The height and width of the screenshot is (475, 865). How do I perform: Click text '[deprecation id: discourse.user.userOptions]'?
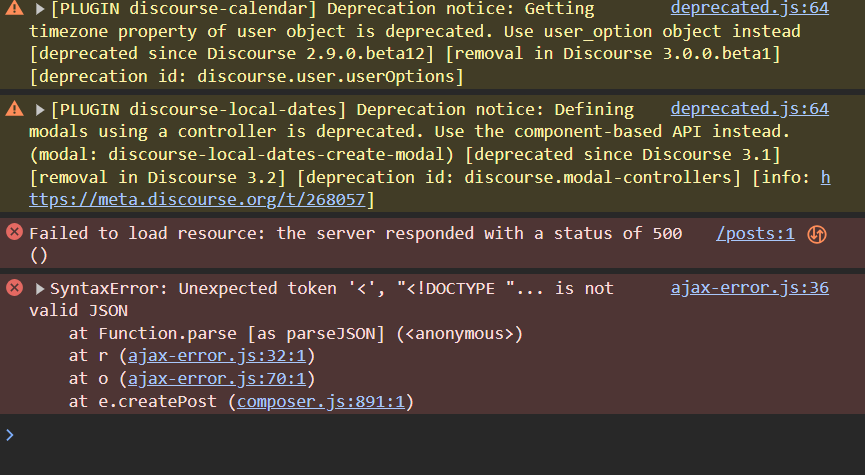point(247,76)
